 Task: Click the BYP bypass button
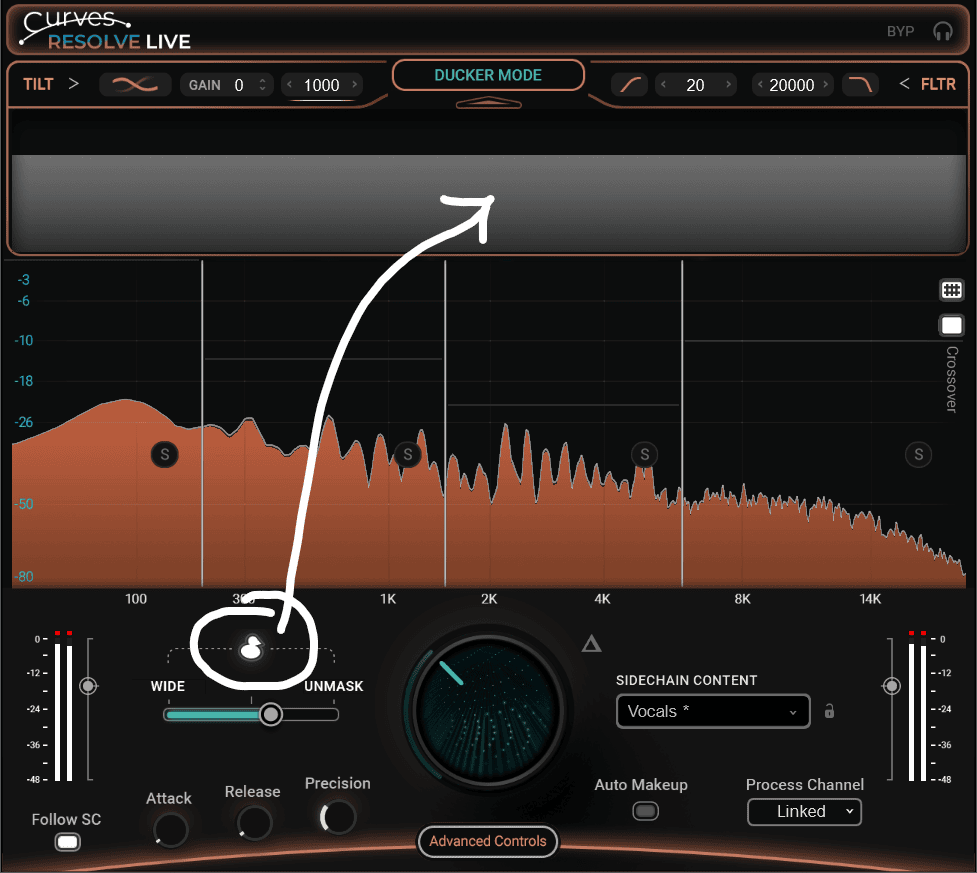pyautogui.click(x=900, y=31)
